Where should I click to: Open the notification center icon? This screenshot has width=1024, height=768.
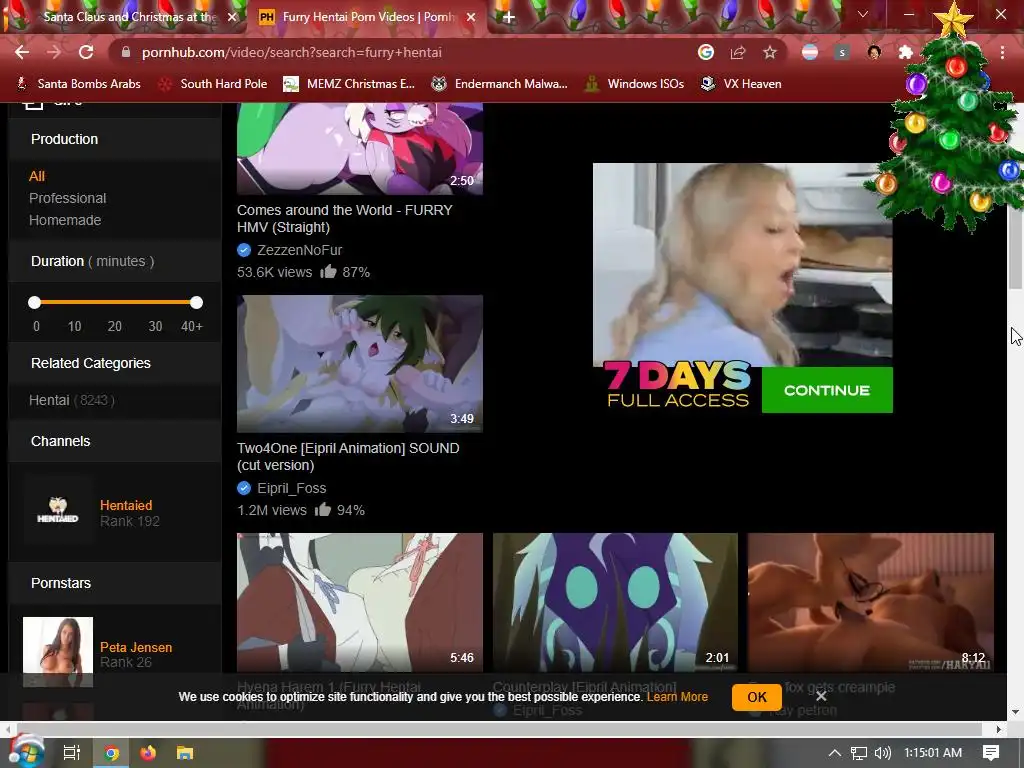click(991, 753)
